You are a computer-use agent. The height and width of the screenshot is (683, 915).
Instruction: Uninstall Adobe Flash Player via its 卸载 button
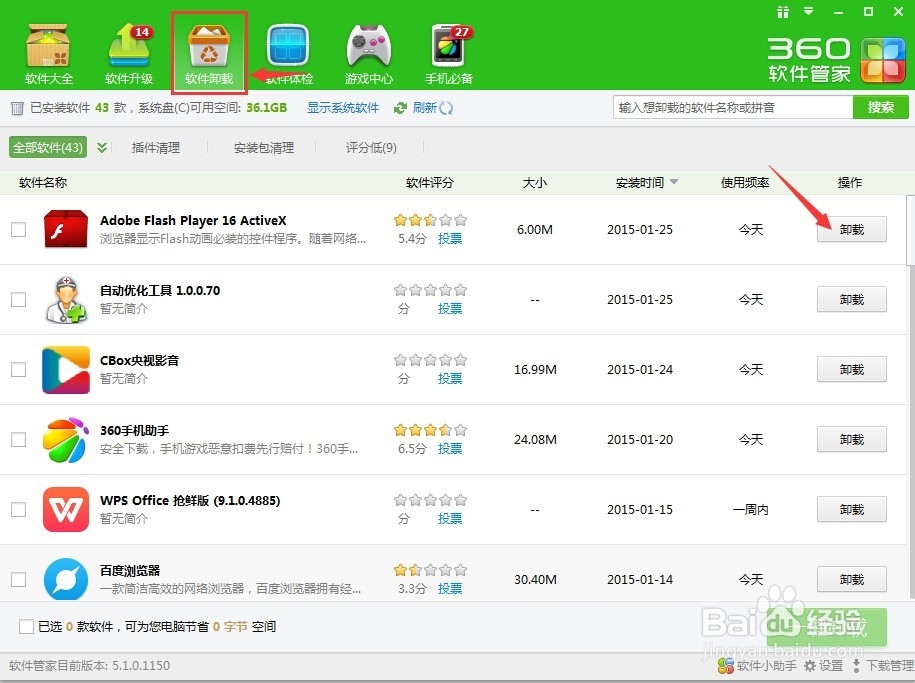851,229
